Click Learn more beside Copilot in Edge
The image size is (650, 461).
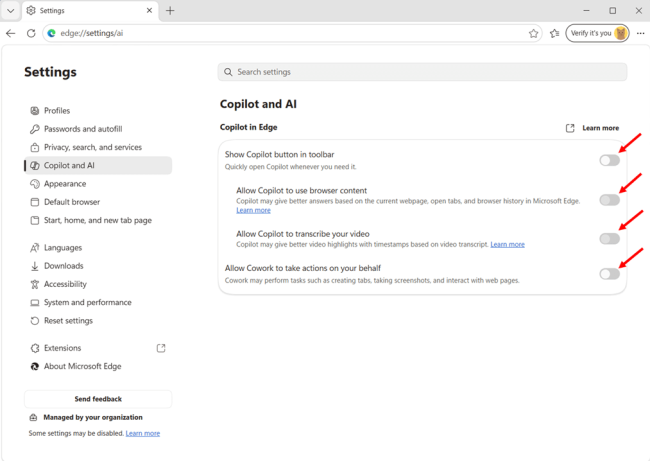pyautogui.click(x=600, y=128)
